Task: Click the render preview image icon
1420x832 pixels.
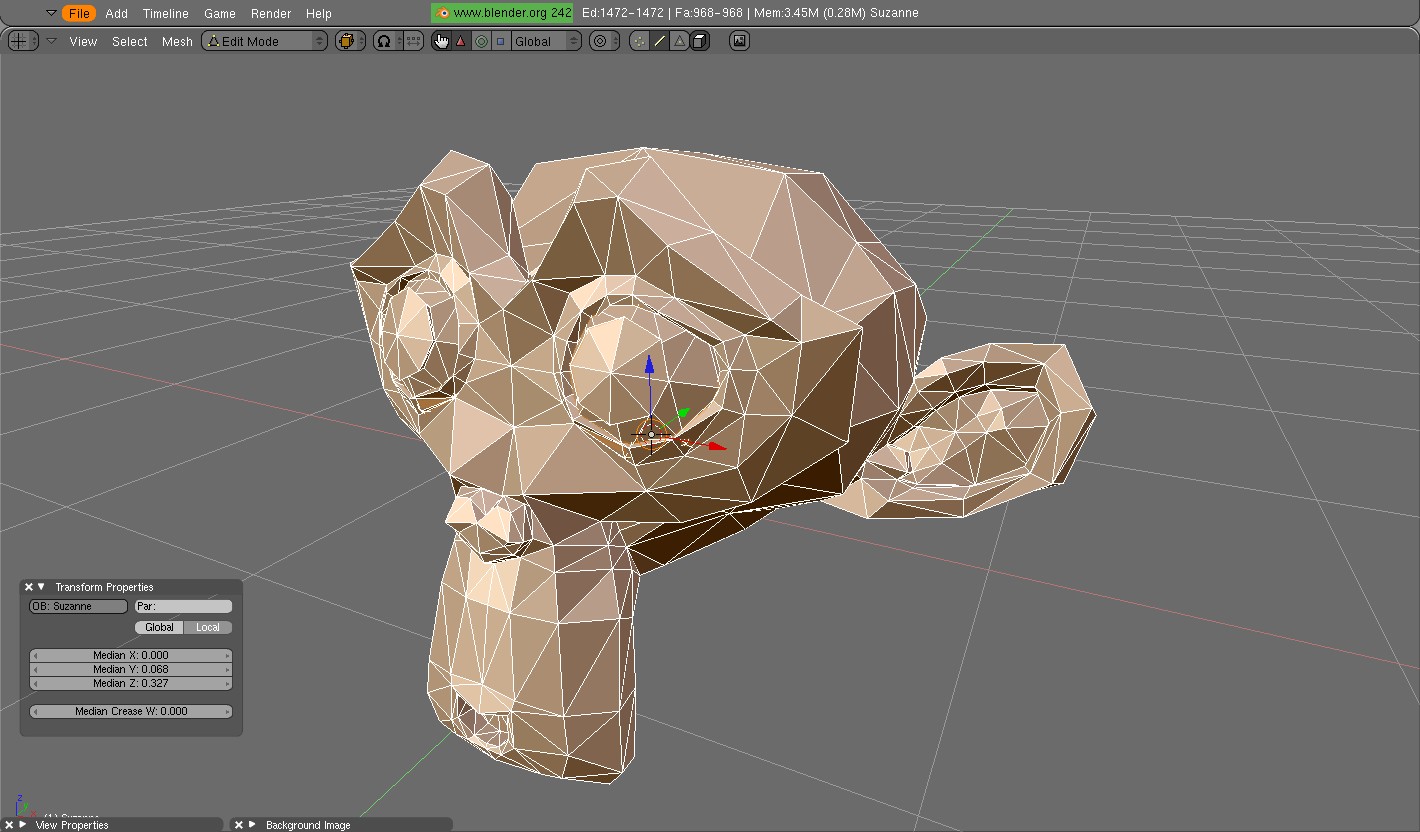Action: tap(739, 41)
